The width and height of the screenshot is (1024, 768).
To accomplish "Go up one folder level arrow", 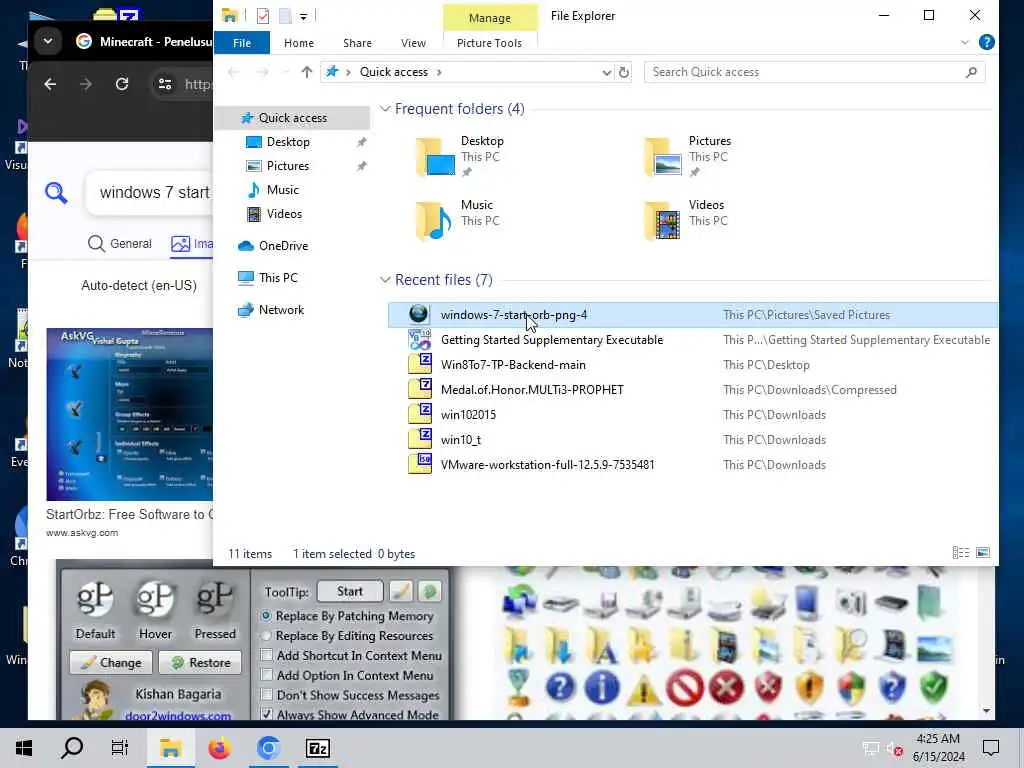I will [x=306, y=72].
